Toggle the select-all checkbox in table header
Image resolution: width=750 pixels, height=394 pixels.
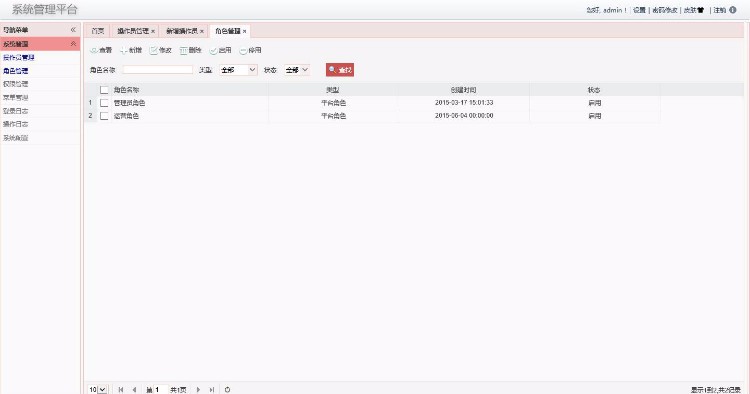(104, 90)
